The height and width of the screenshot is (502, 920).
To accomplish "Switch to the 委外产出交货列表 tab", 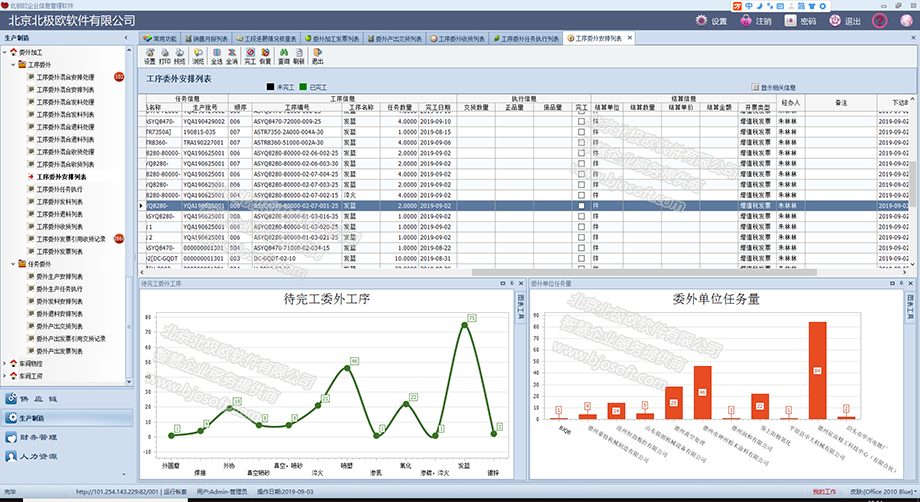I will coord(395,39).
